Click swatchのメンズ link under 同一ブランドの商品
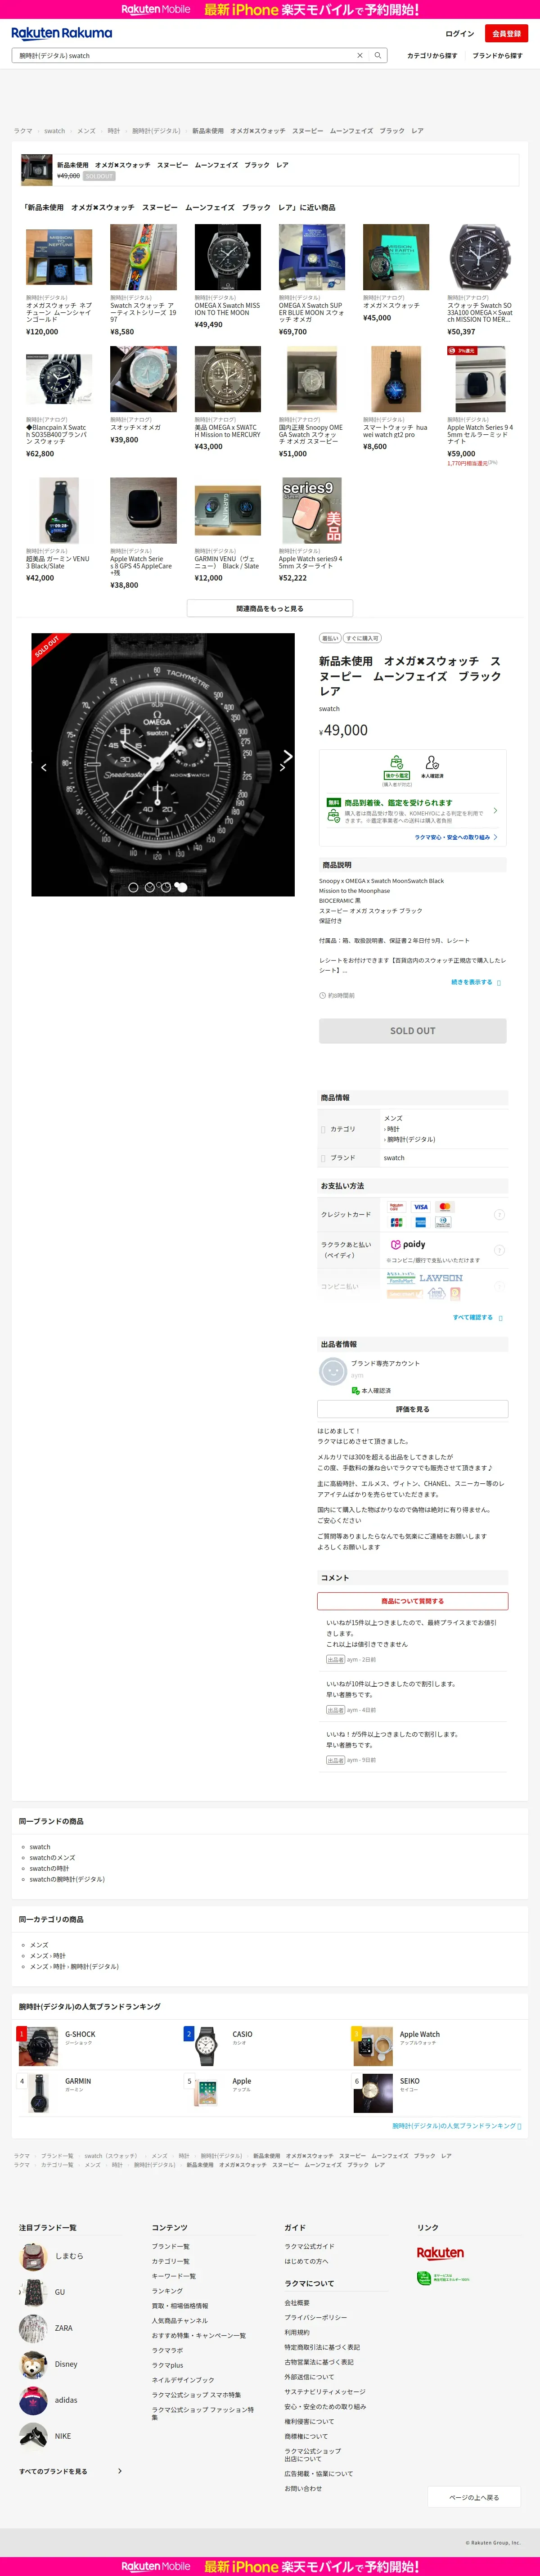Viewport: 540px width, 2576px height. (52, 1858)
